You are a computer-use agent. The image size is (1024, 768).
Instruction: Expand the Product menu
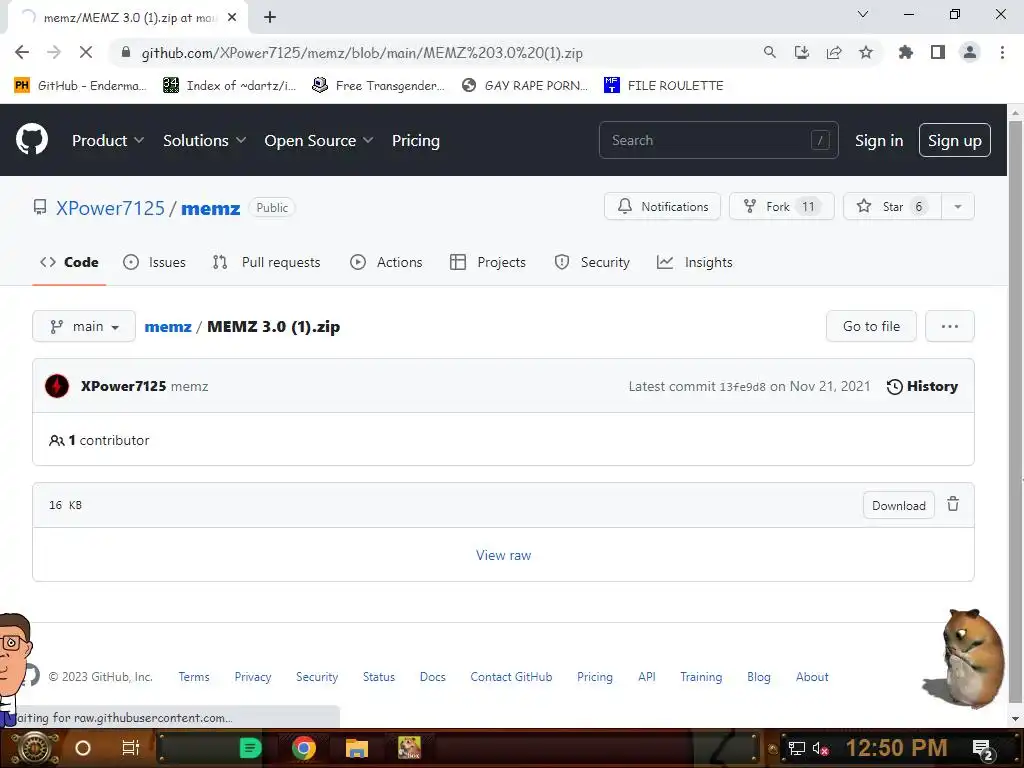click(x=108, y=140)
